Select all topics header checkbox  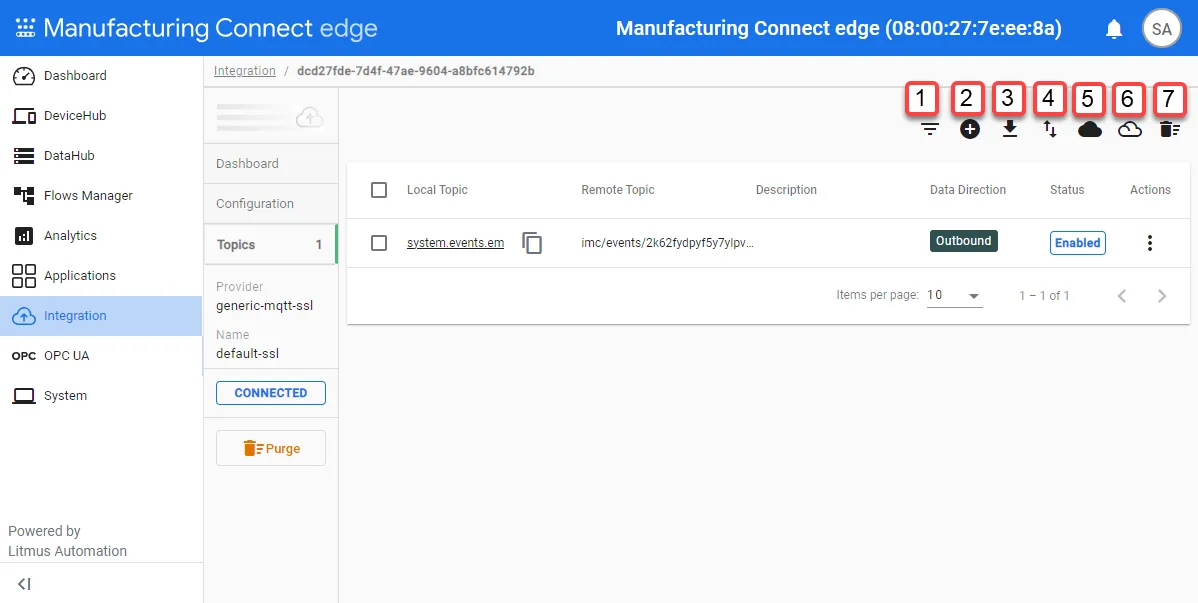(379, 190)
